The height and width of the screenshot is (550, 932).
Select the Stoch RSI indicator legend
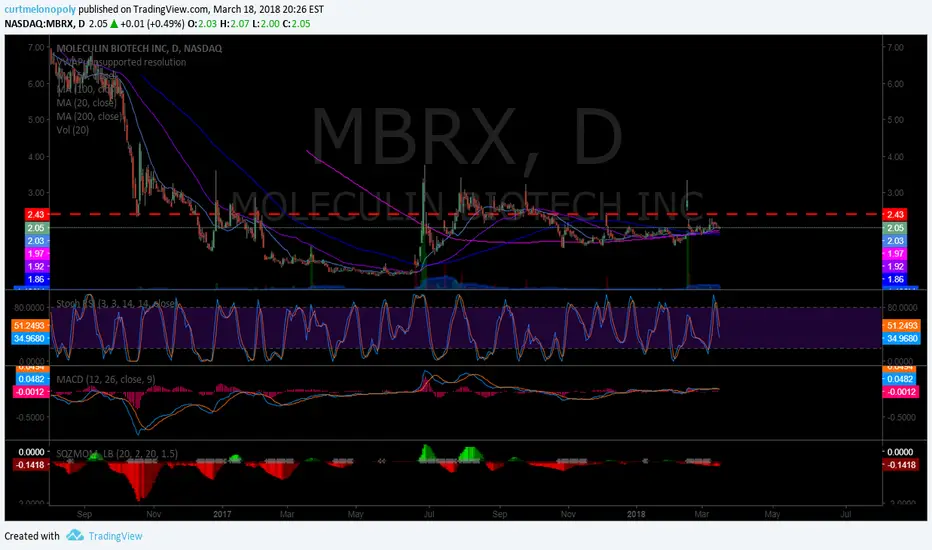coord(116,304)
